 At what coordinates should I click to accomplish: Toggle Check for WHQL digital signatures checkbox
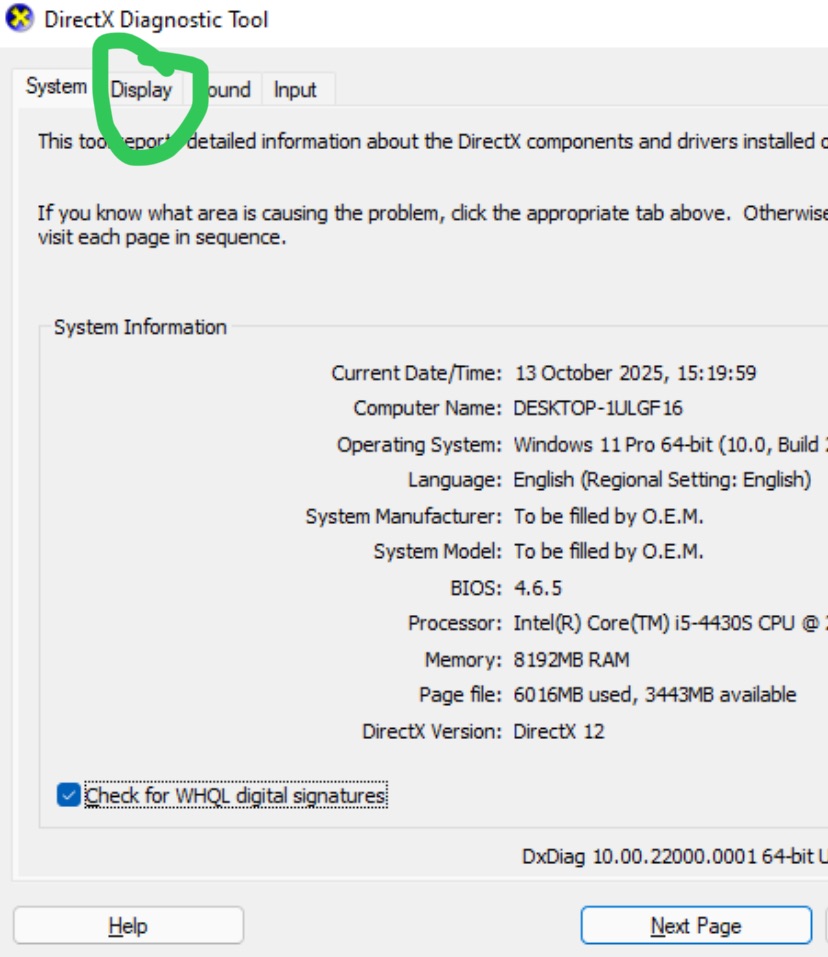click(68, 795)
